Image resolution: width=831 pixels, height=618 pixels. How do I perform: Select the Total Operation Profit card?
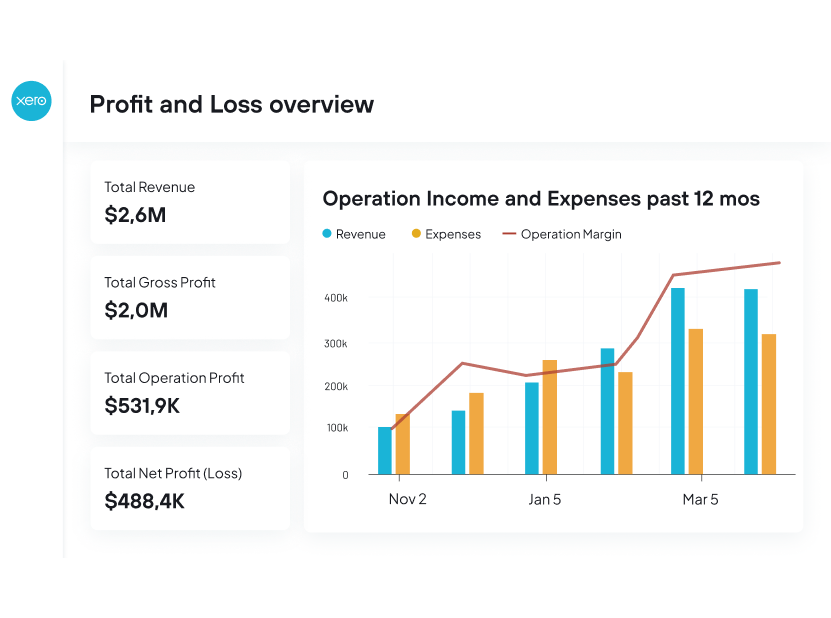tap(190, 392)
